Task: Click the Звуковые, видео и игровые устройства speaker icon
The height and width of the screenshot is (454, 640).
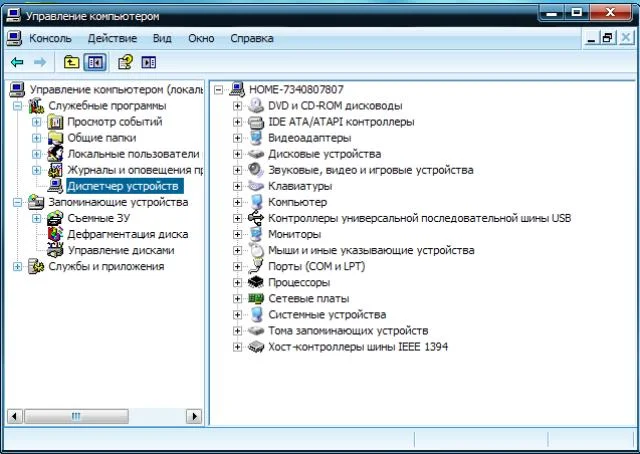Action: point(256,170)
